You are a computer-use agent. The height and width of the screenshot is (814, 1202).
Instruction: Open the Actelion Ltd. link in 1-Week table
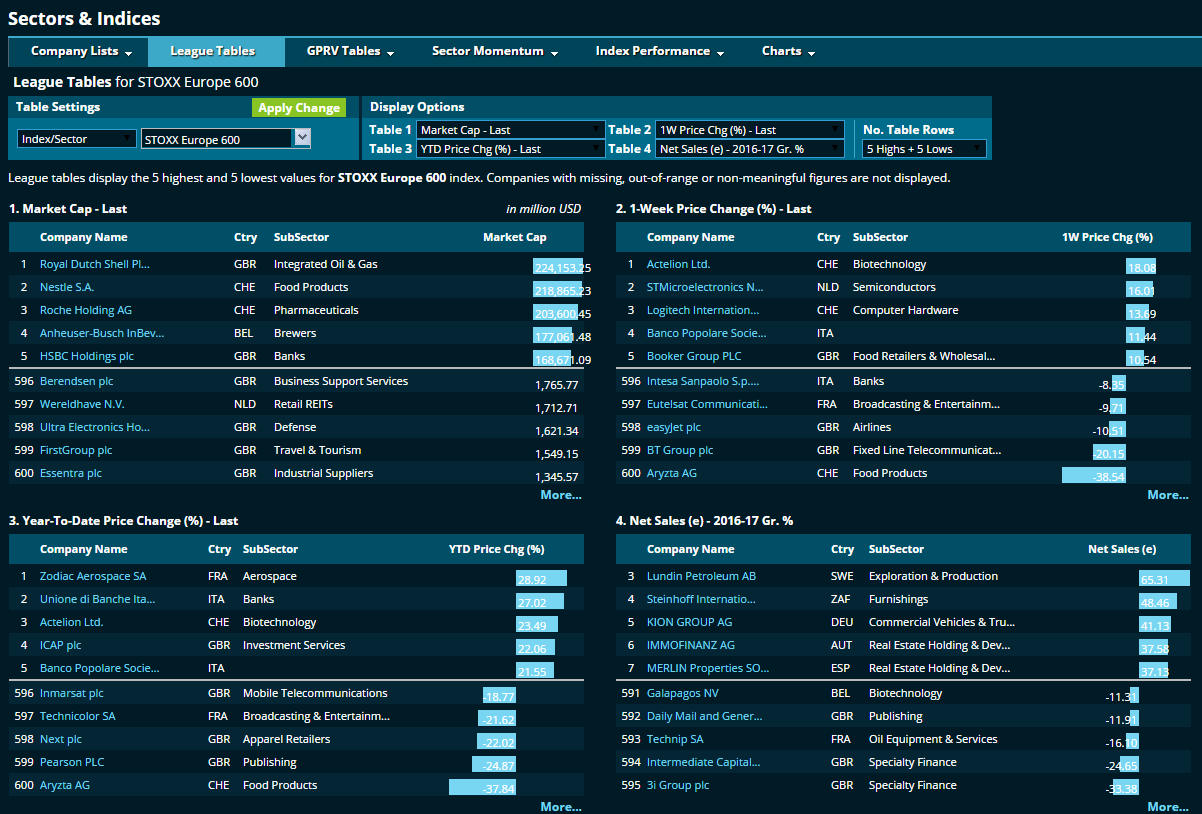click(678, 265)
